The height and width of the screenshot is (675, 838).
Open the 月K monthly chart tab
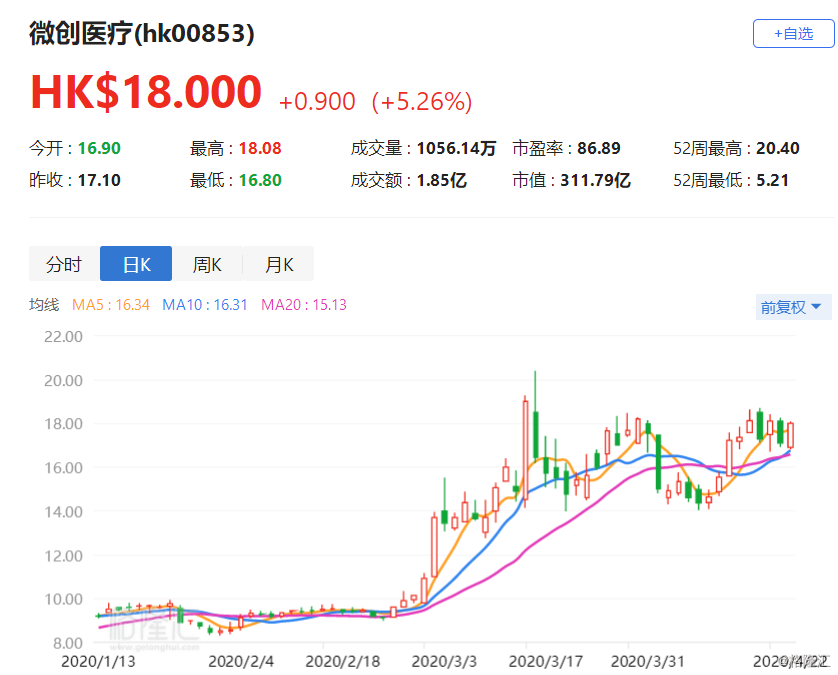point(278,264)
